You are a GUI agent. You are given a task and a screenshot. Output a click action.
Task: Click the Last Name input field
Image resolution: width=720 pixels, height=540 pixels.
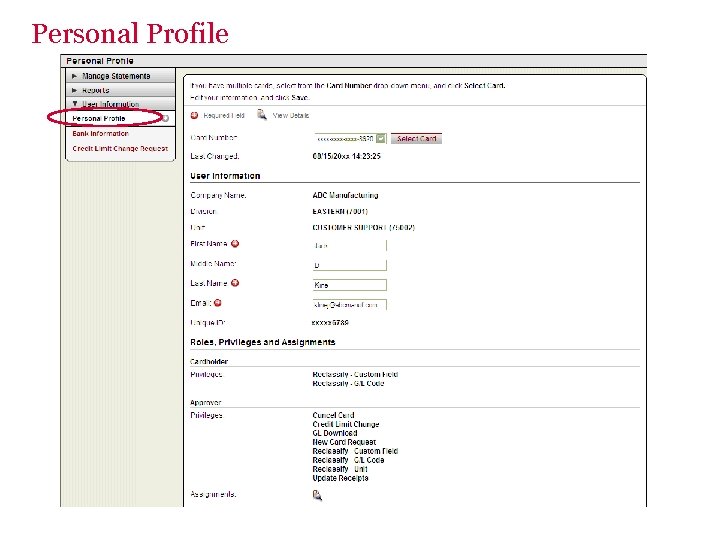(349, 285)
